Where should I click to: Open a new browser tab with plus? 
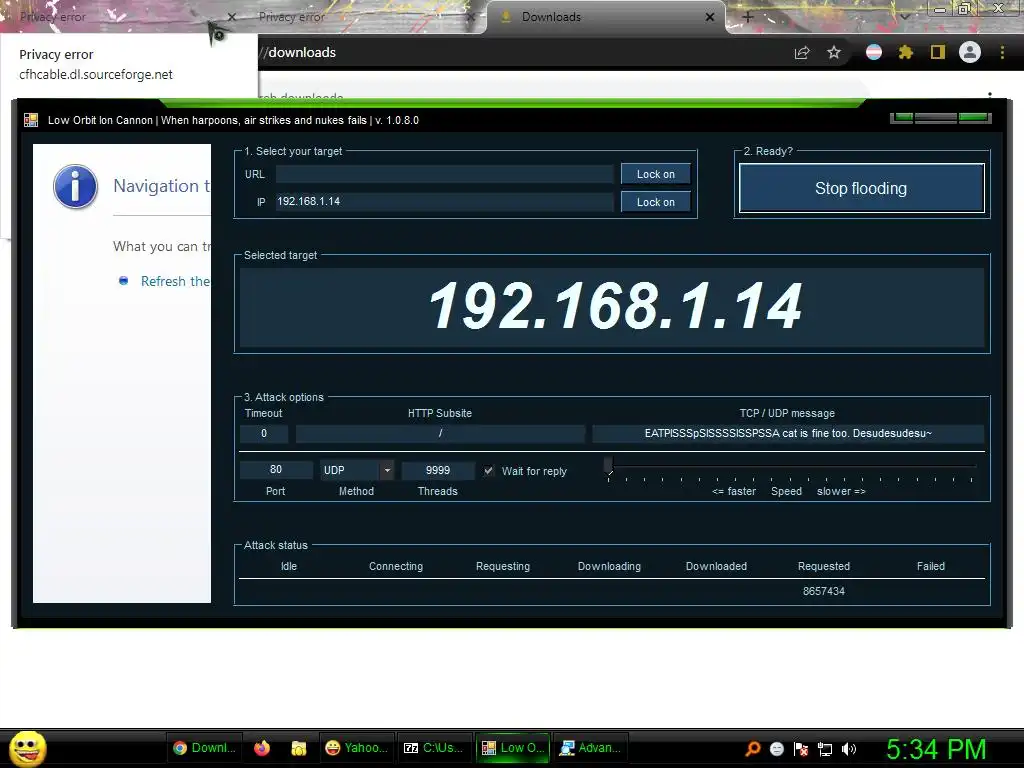pos(748,18)
